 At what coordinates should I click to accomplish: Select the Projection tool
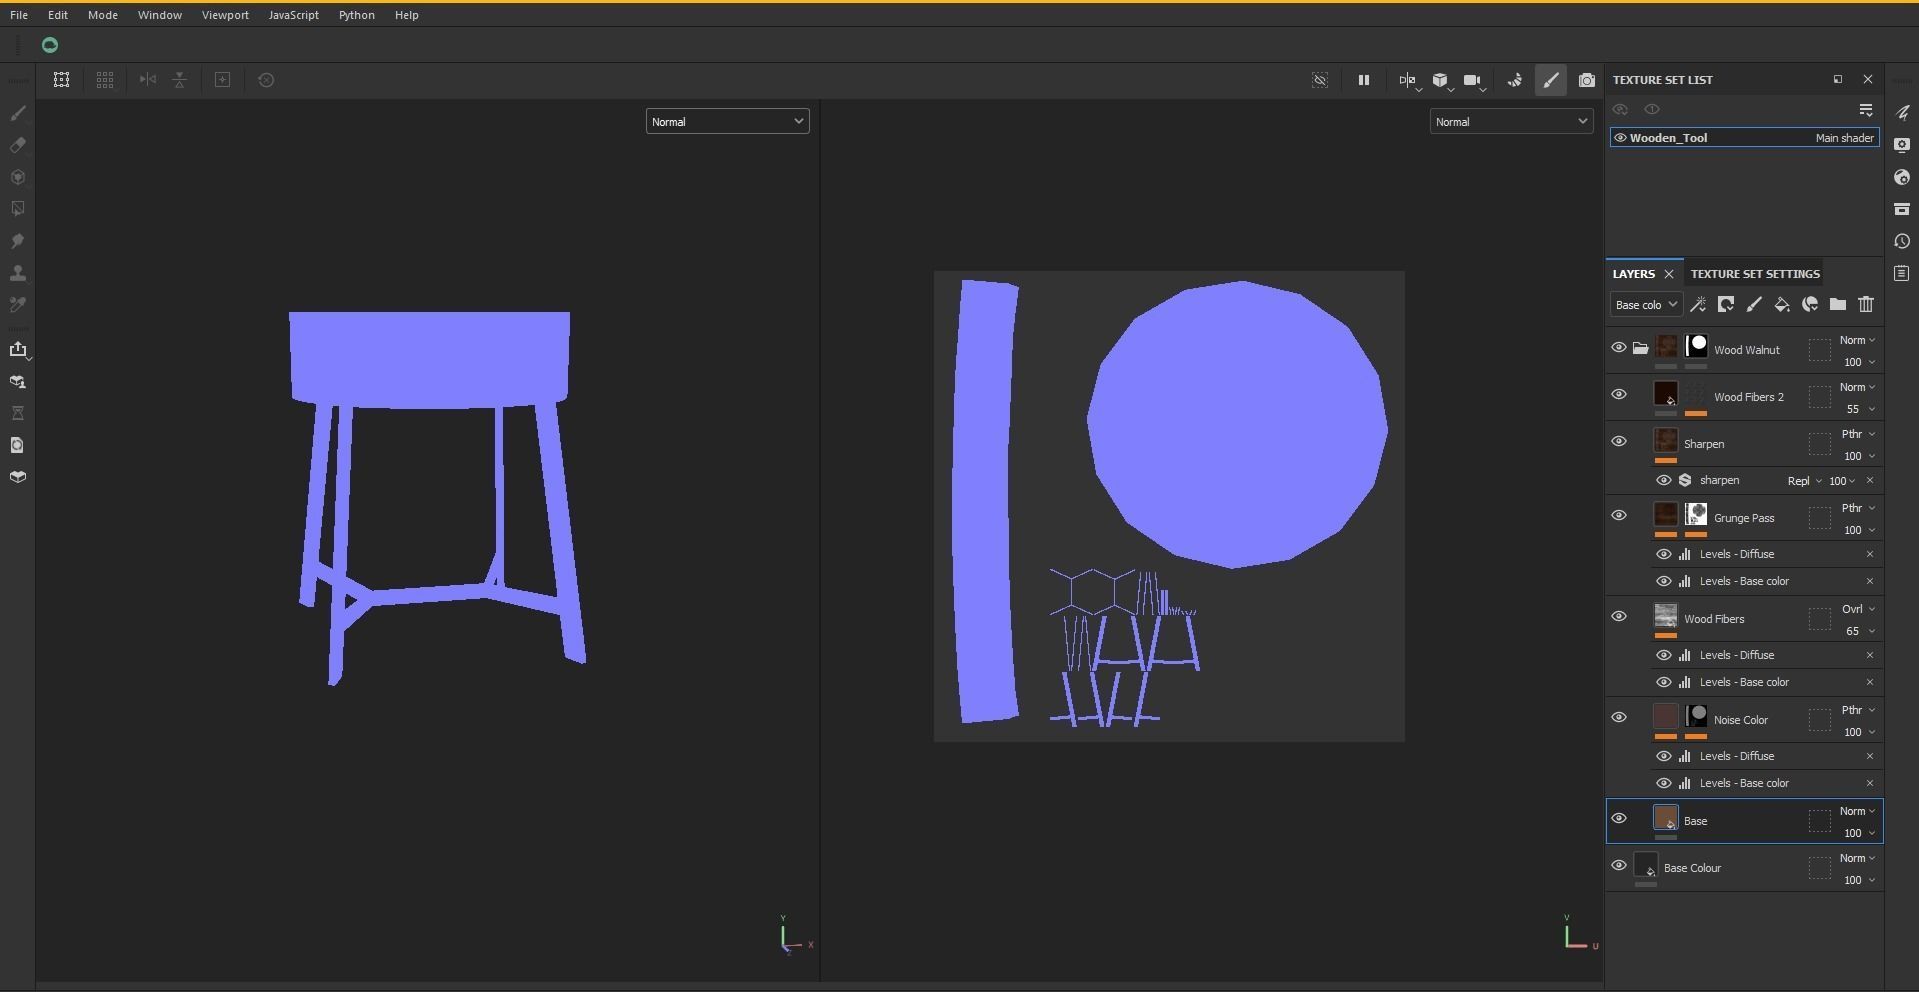[18, 177]
